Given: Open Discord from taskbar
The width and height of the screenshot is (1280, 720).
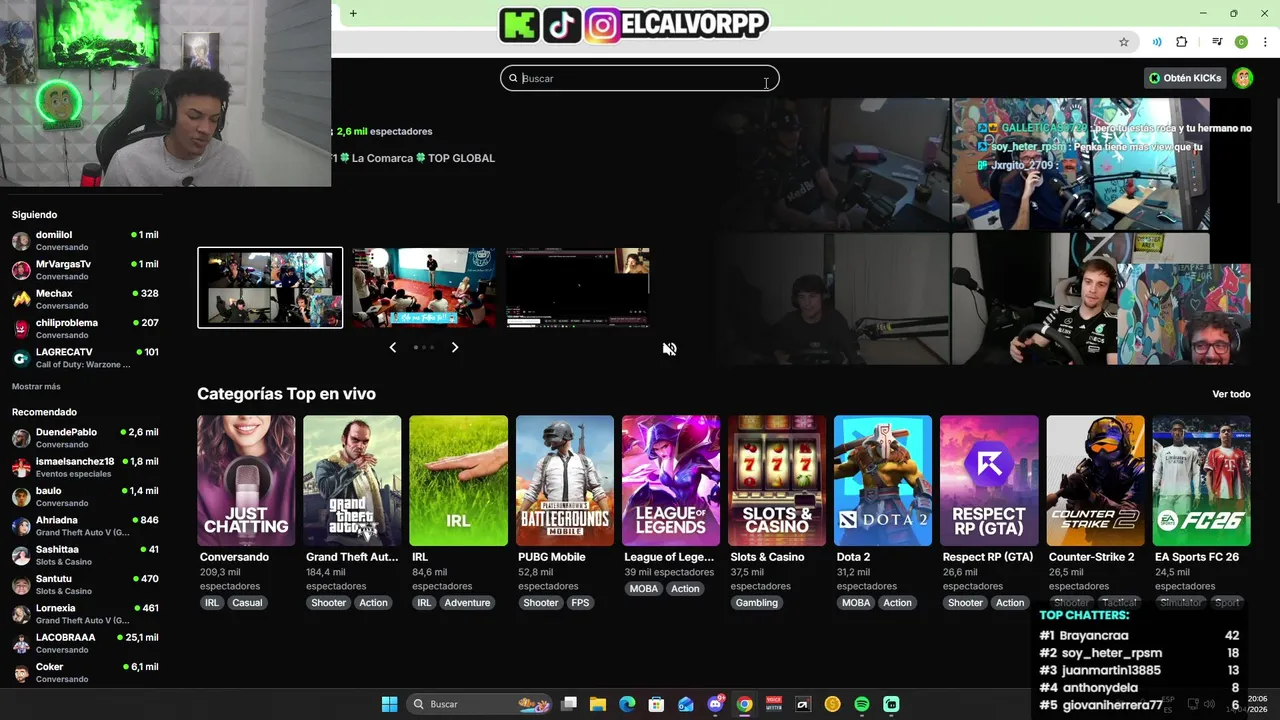Looking at the screenshot, I should [715, 704].
